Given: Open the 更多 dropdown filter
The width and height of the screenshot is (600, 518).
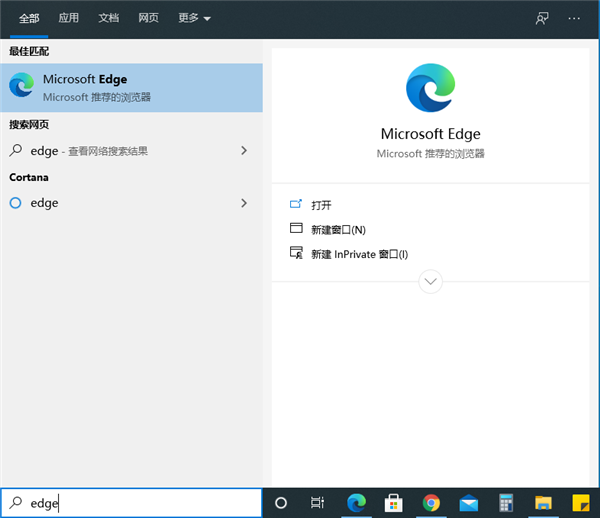Looking at the screenshot, I should pos(194,18).
